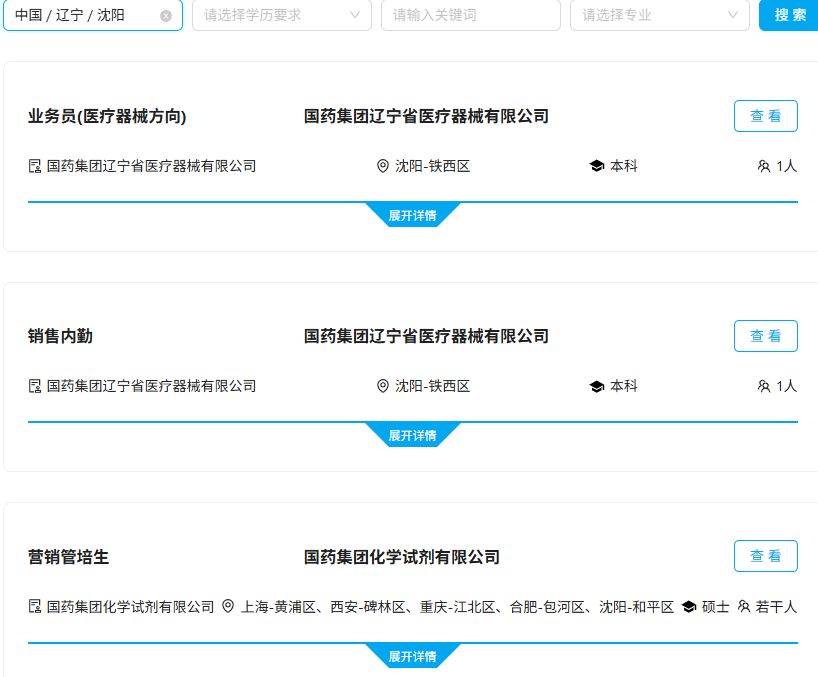Viewport: 818px width, 677px height.
Task: Click graduation cap icon in 销售内勤 card
Action: 597,386
